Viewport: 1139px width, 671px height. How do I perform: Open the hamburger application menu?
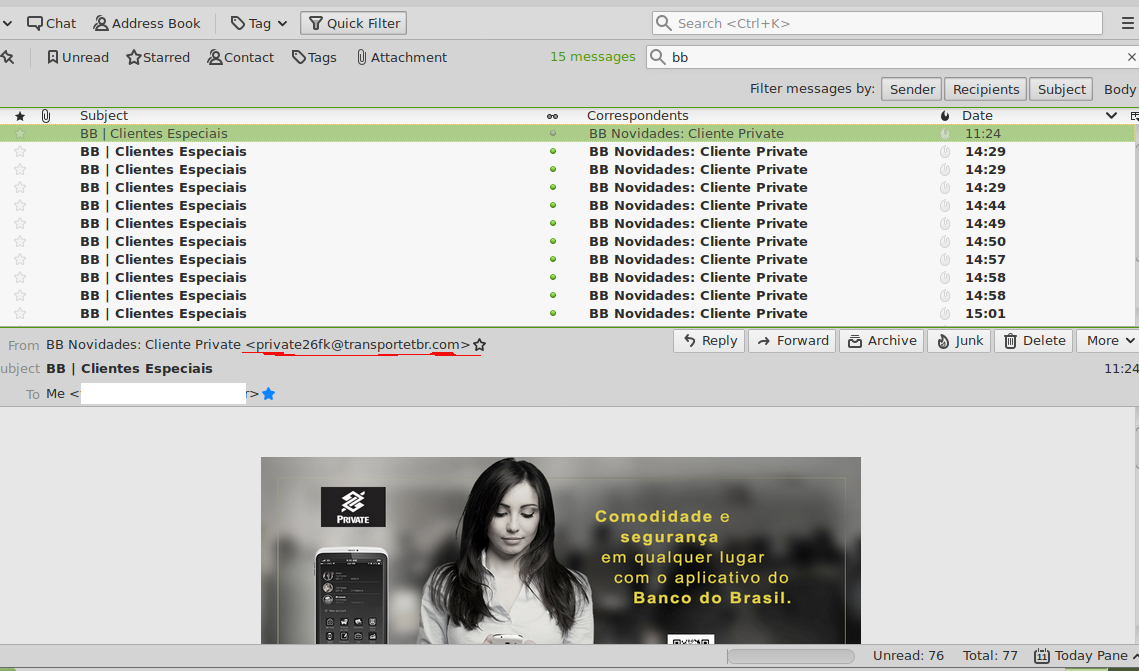[1127, 23]
